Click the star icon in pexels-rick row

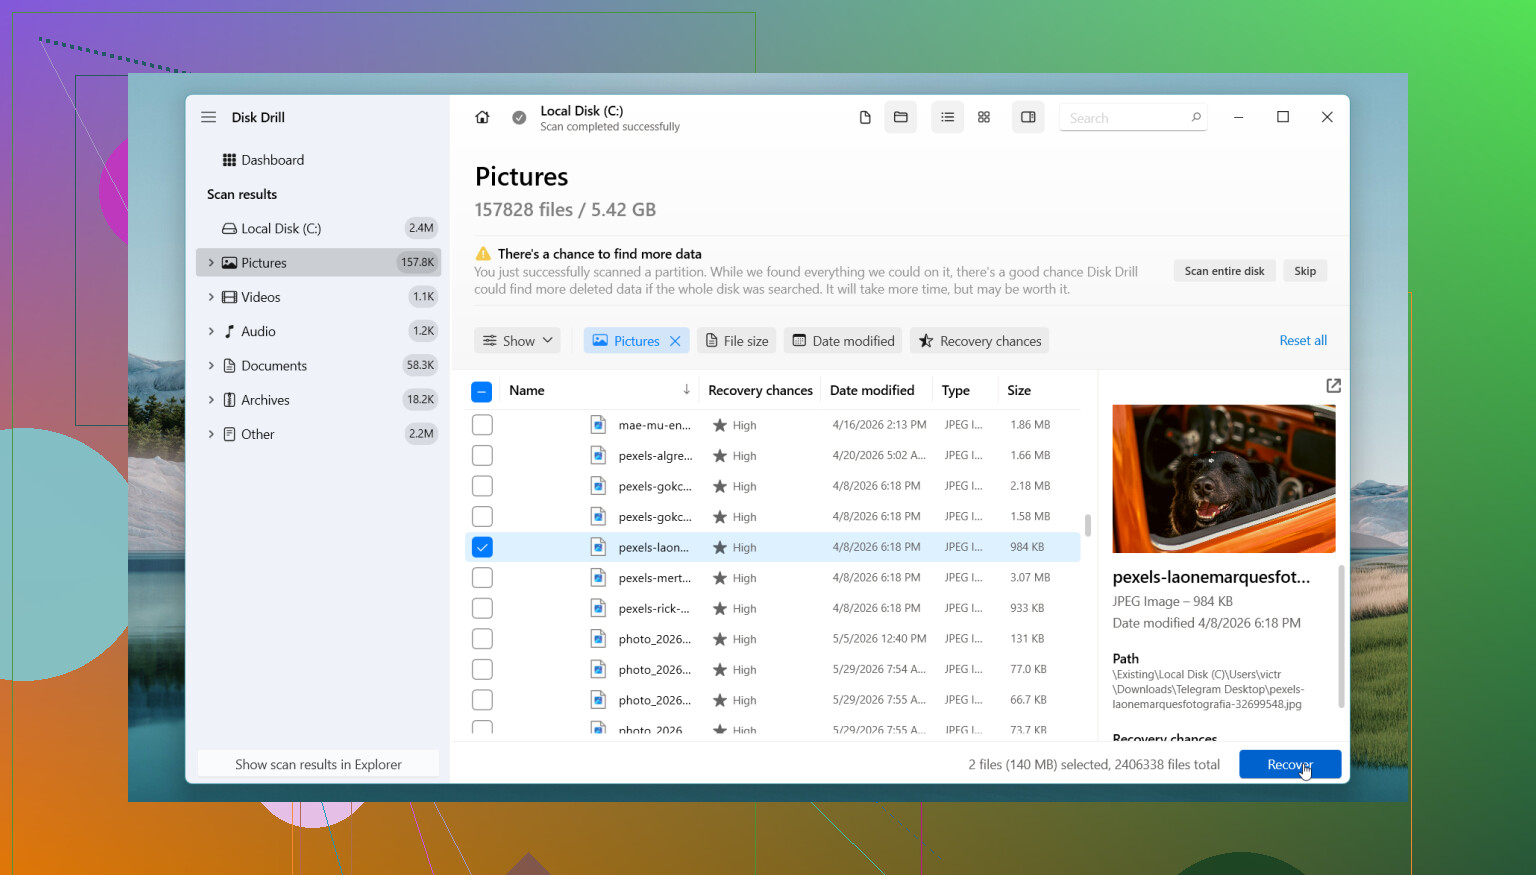click(719, 609)
